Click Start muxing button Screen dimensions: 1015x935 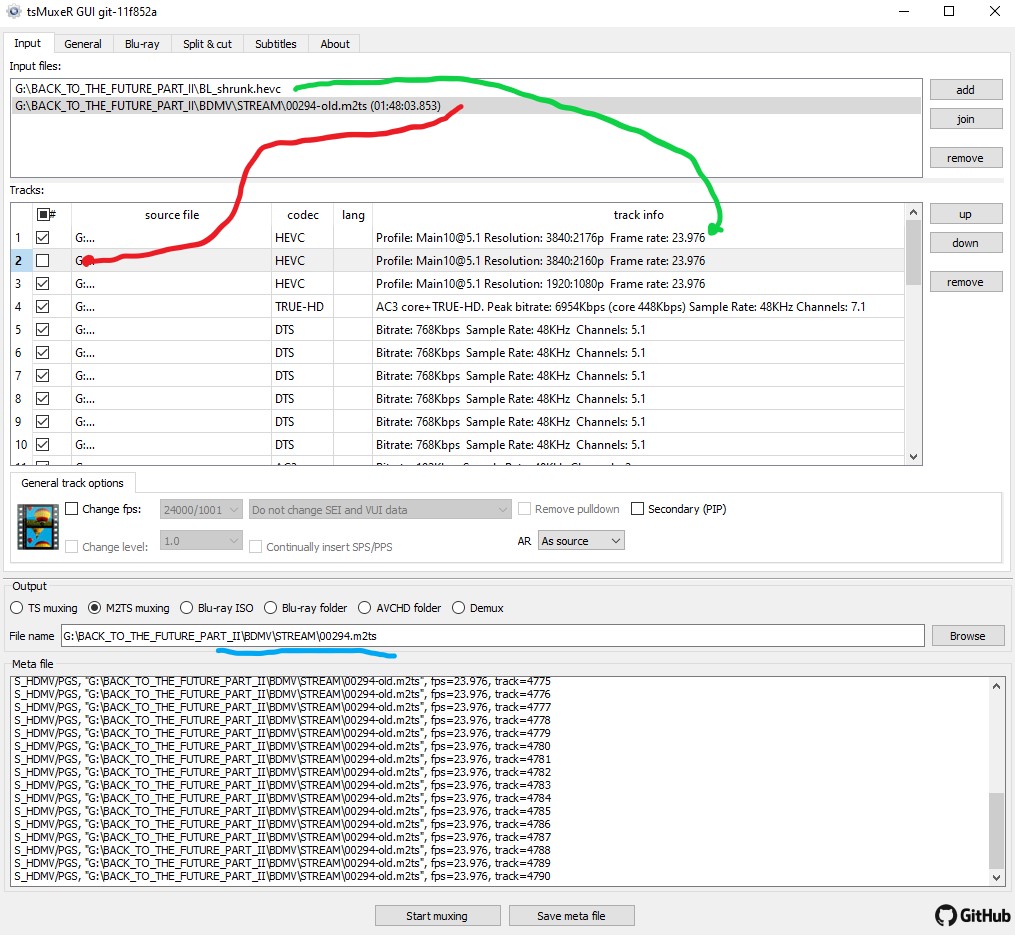click(x=437, y=916)
